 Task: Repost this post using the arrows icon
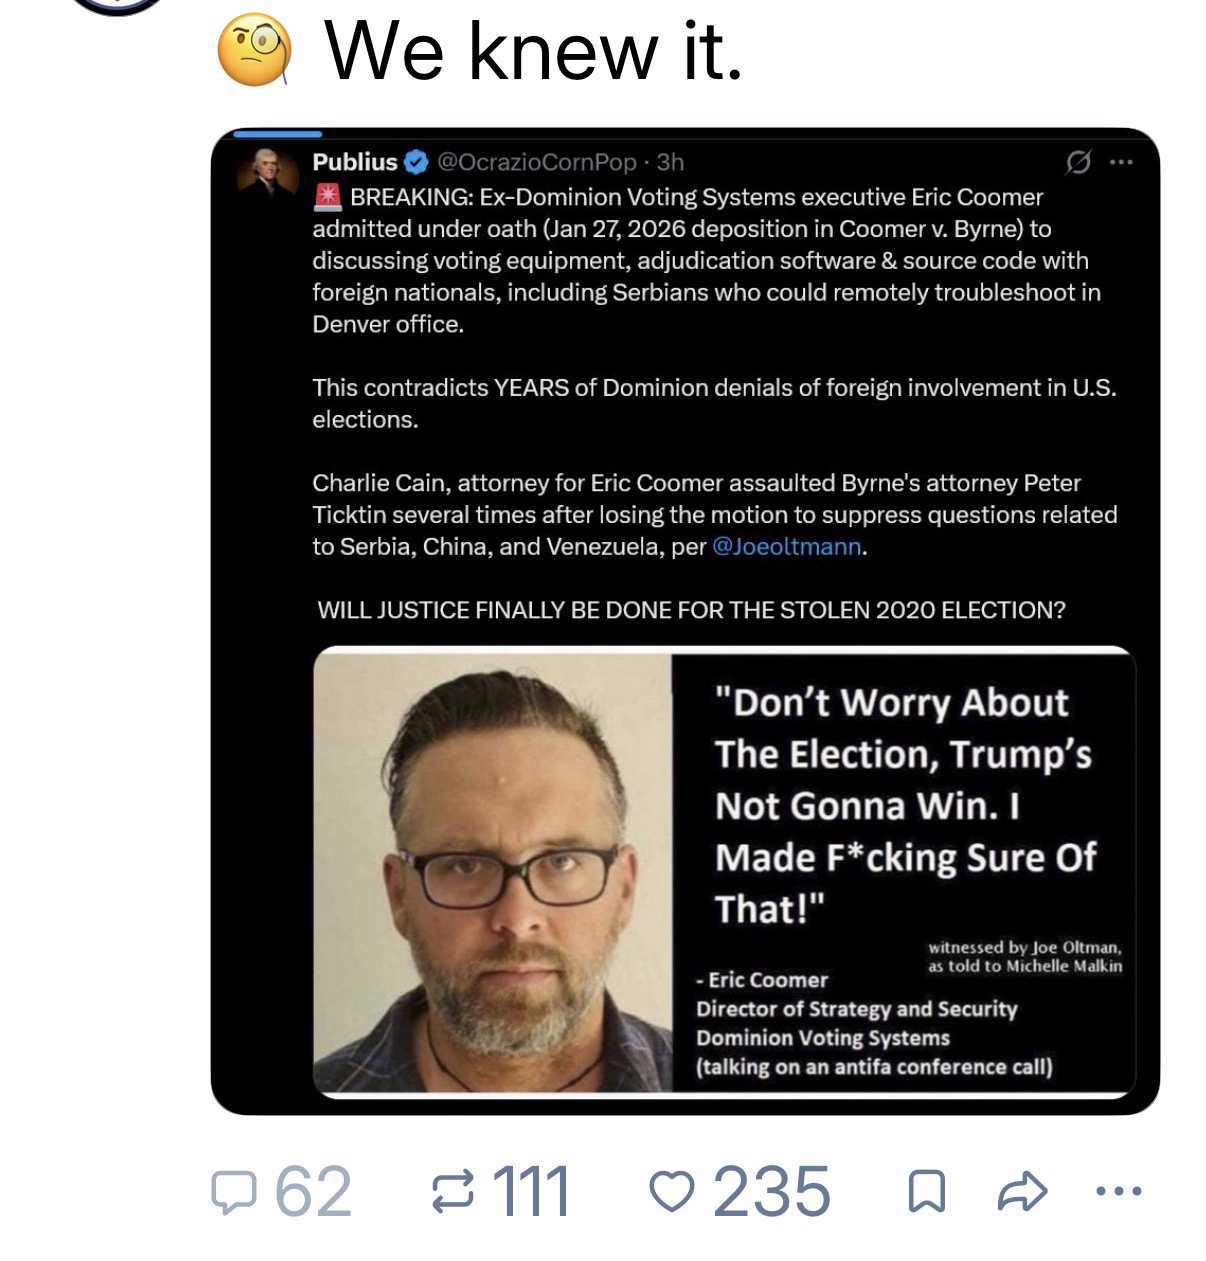pyautogui.click(x=451, y=1192)
